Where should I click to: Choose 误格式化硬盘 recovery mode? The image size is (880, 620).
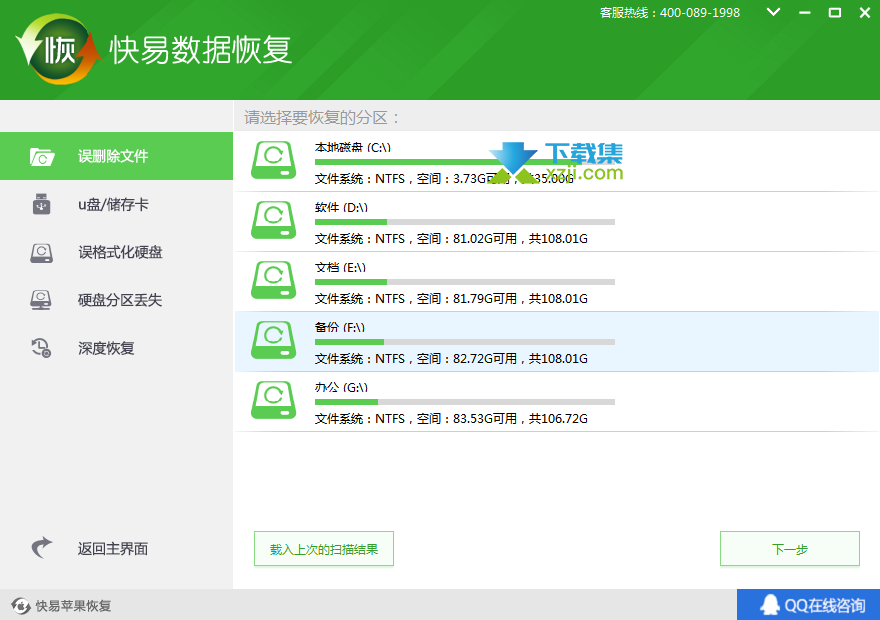click(116, 252)
